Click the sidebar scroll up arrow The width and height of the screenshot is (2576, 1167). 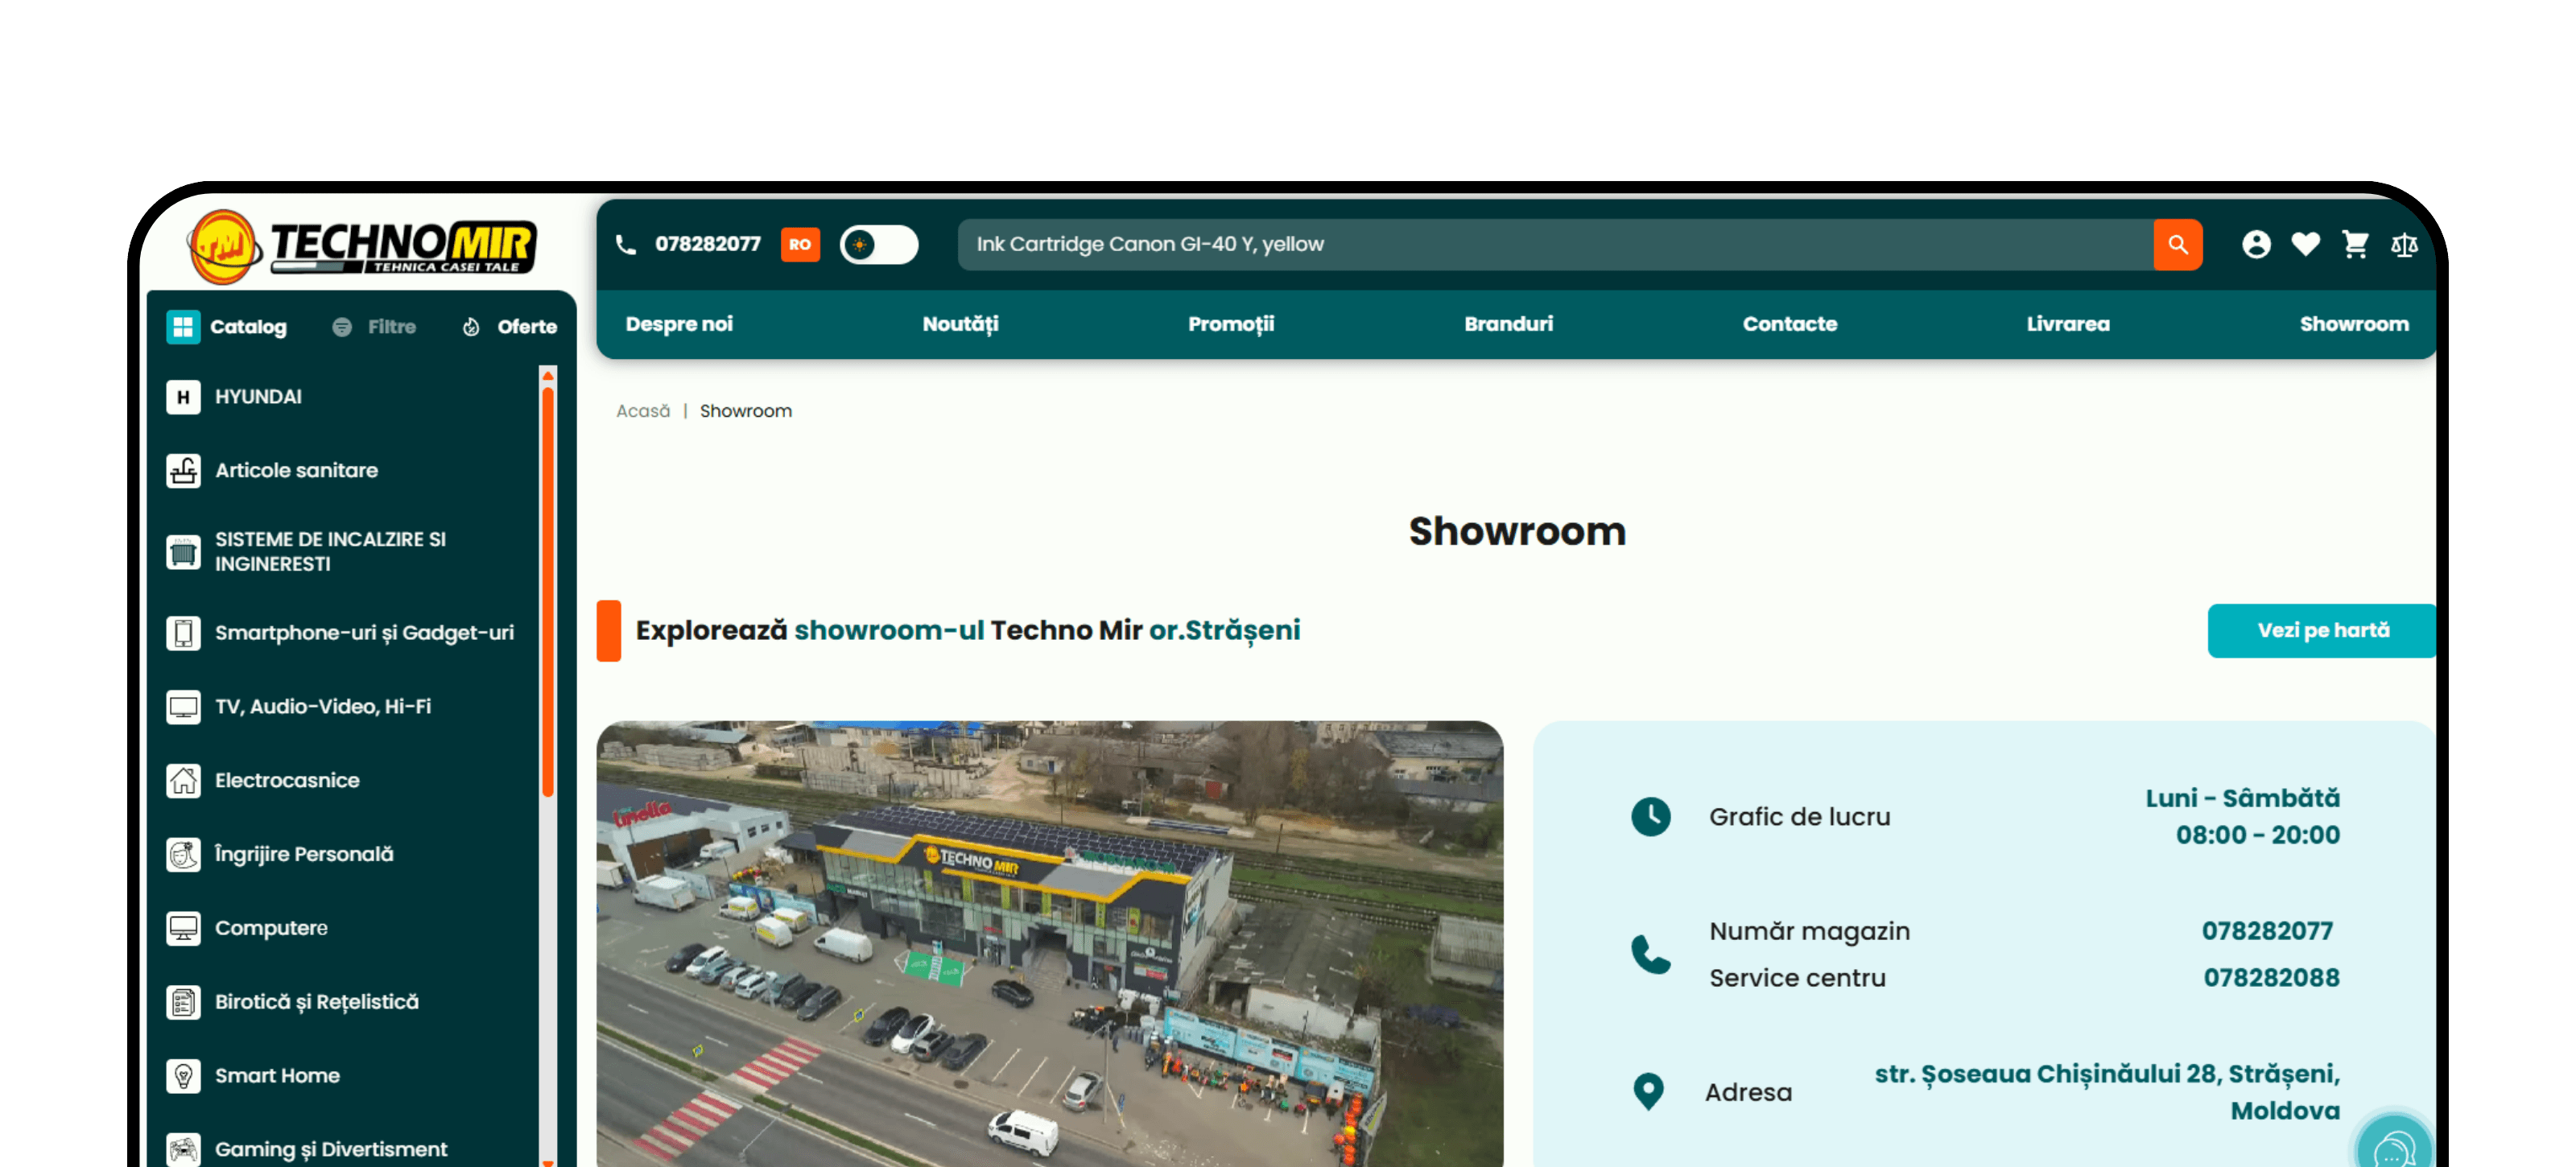click(548, 376)
